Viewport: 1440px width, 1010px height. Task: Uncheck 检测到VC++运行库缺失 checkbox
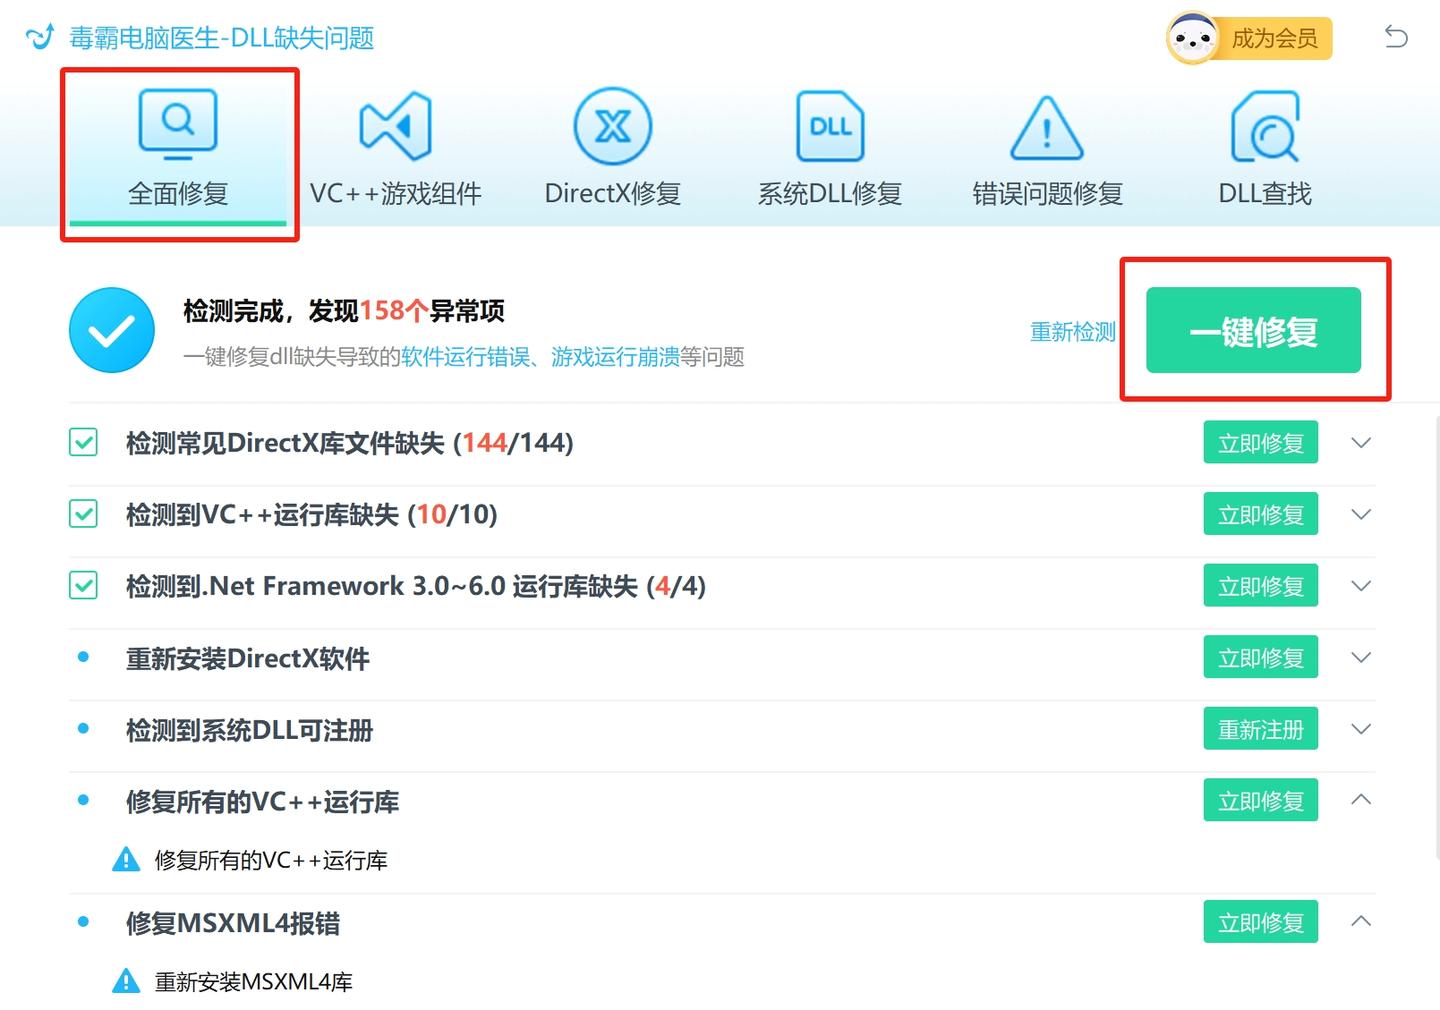[83, 514]
